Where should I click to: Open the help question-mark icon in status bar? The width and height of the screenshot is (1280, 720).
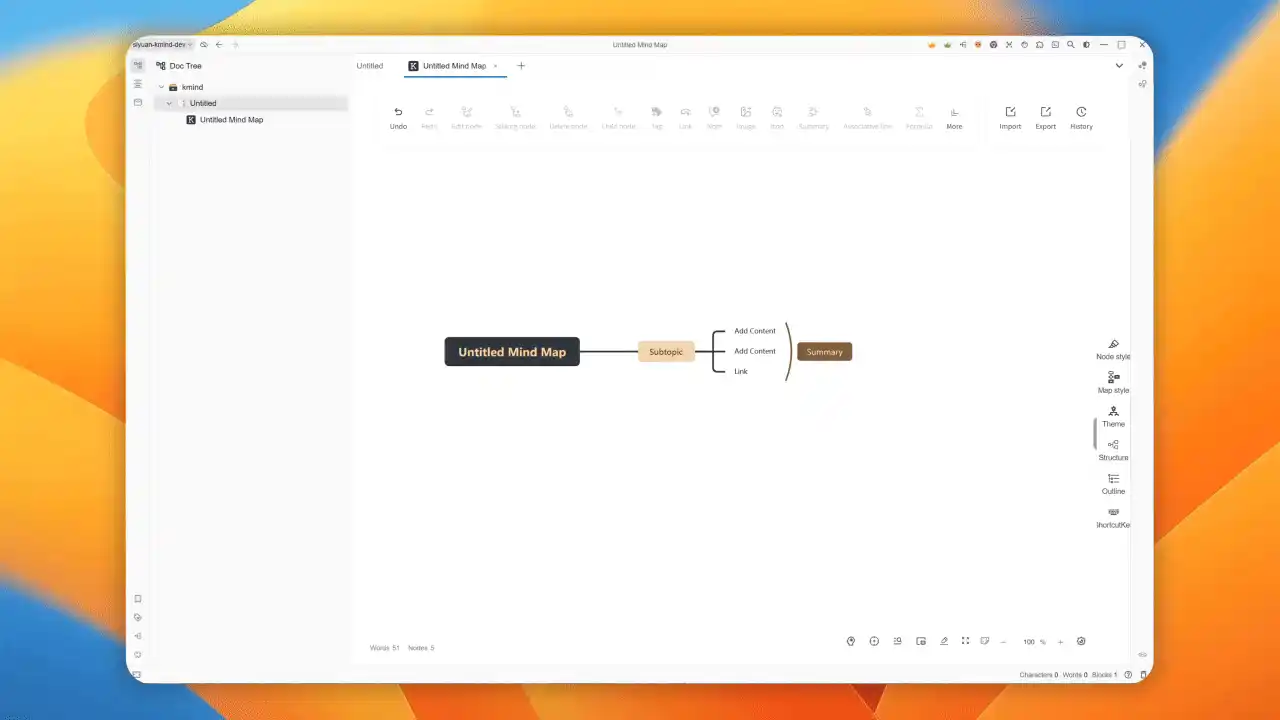[x=1128, y=675]
